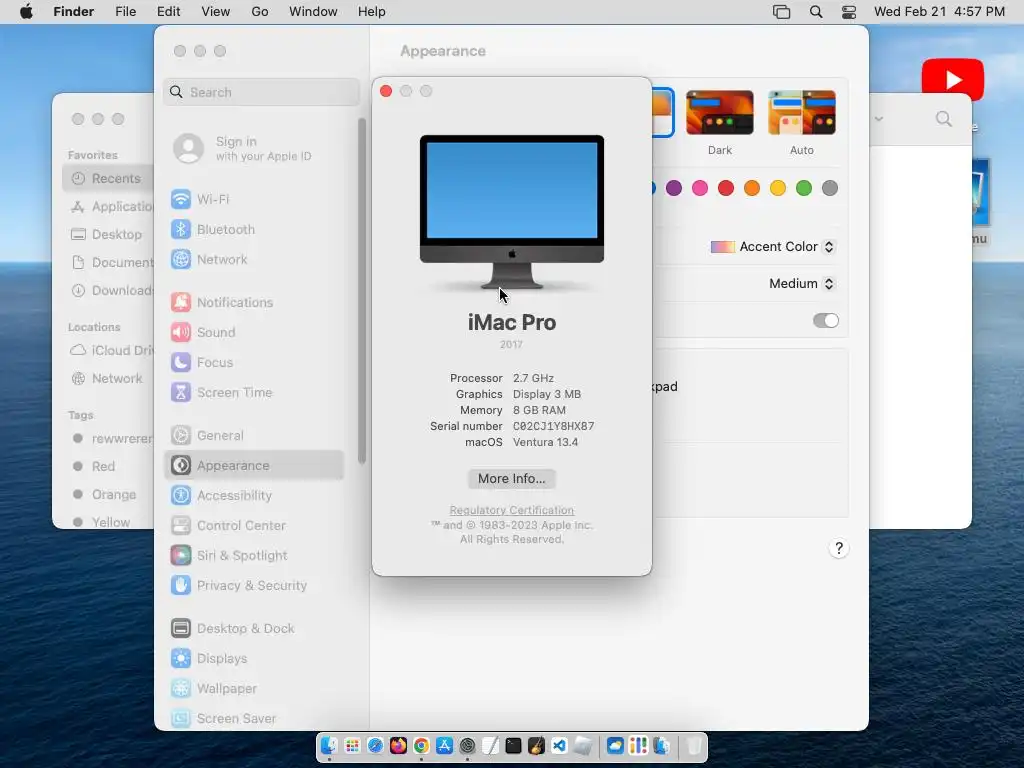1024x768 pixels.
Task: Close the About This Mac window
Action: 386,91
